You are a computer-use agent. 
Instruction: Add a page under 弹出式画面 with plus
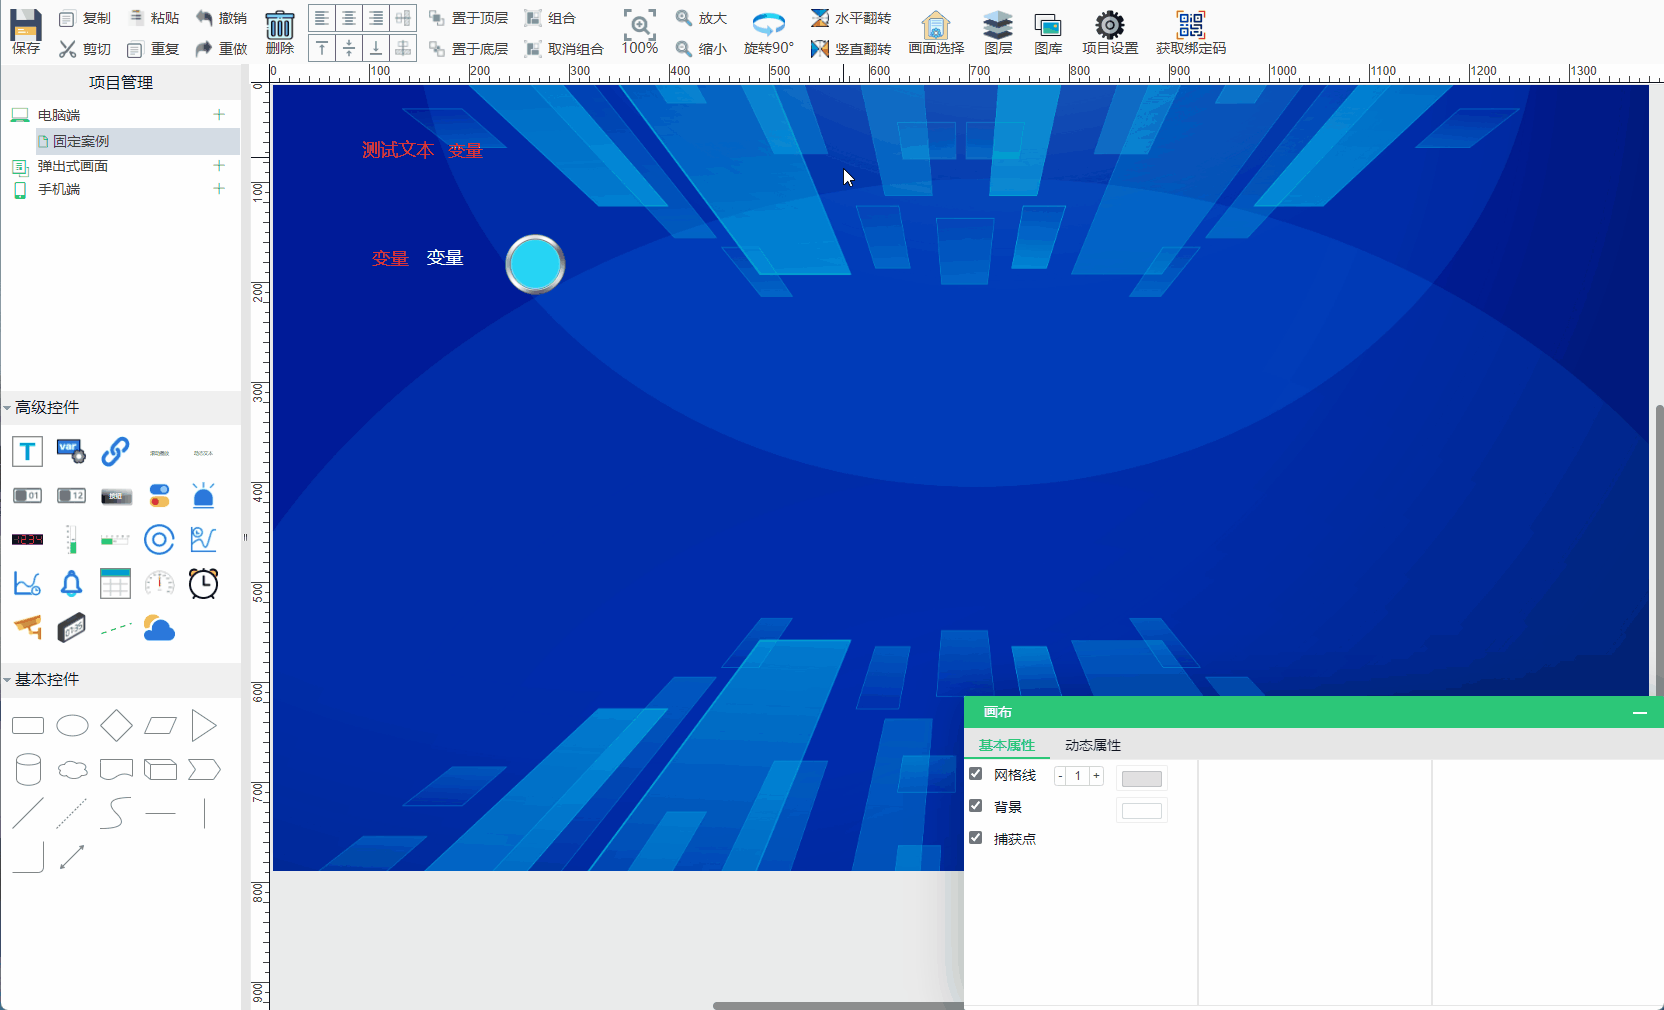(x=219, y=166)
